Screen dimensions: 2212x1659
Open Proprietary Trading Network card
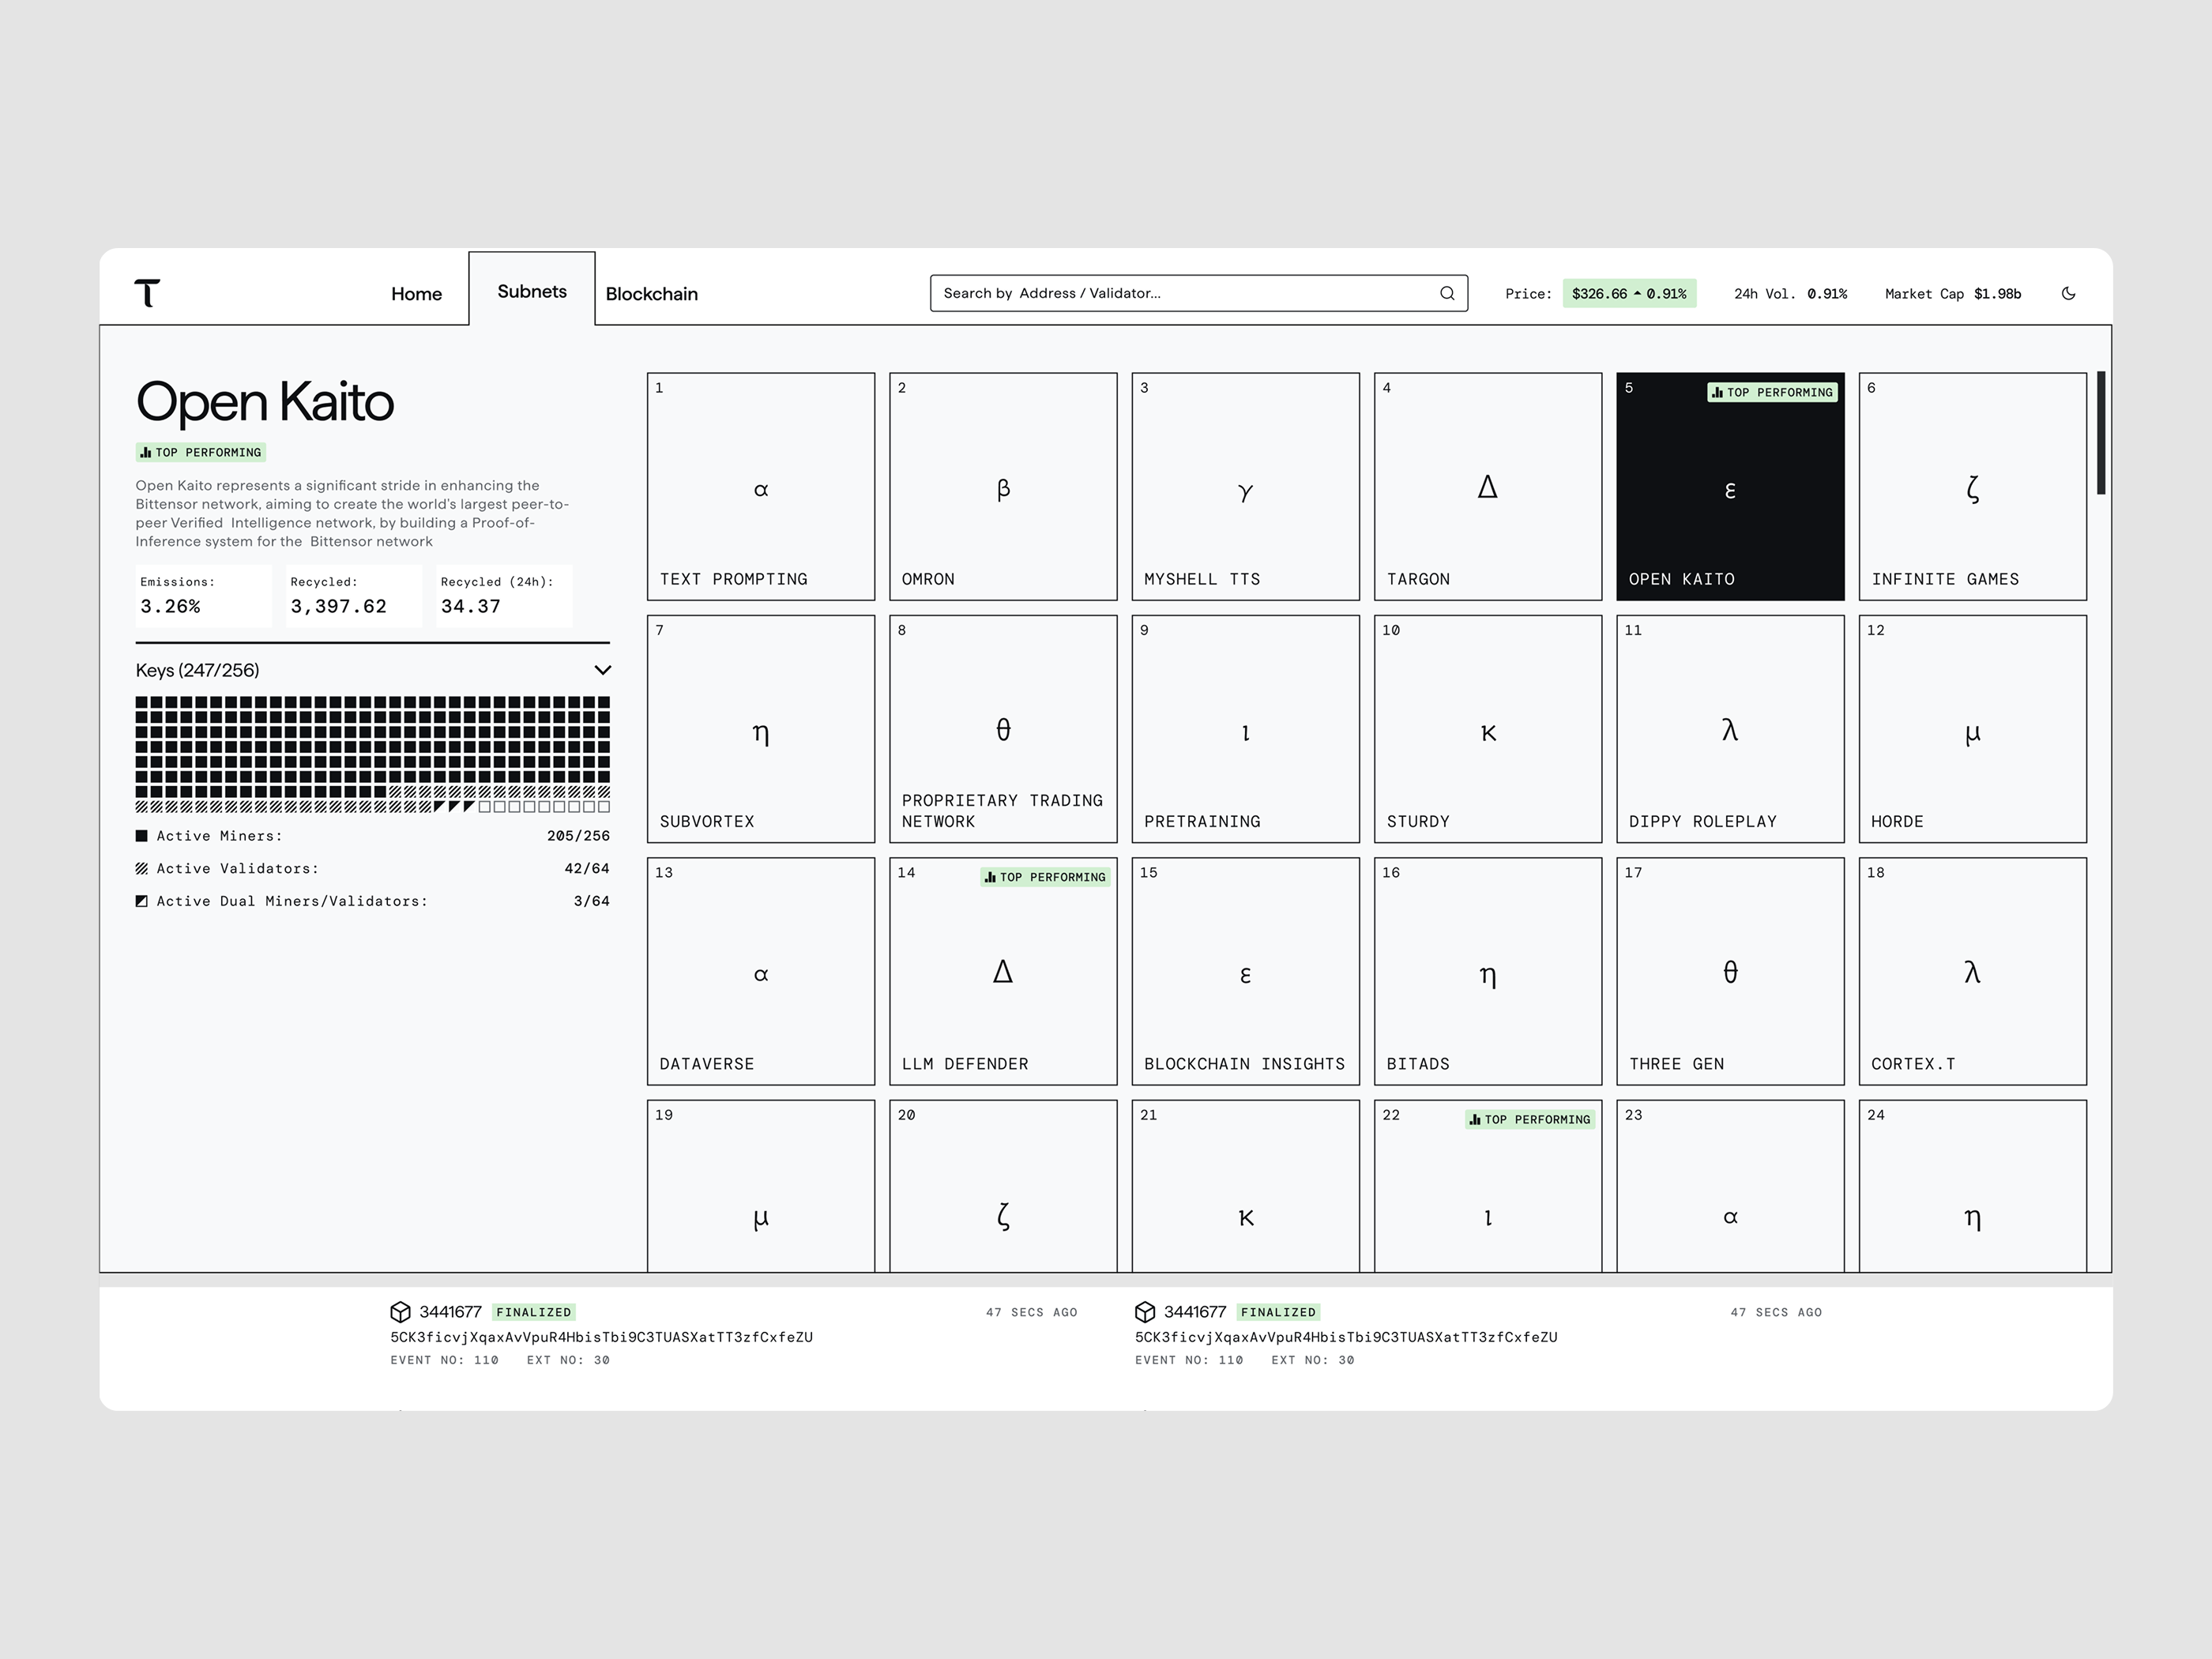(1003, 729)
